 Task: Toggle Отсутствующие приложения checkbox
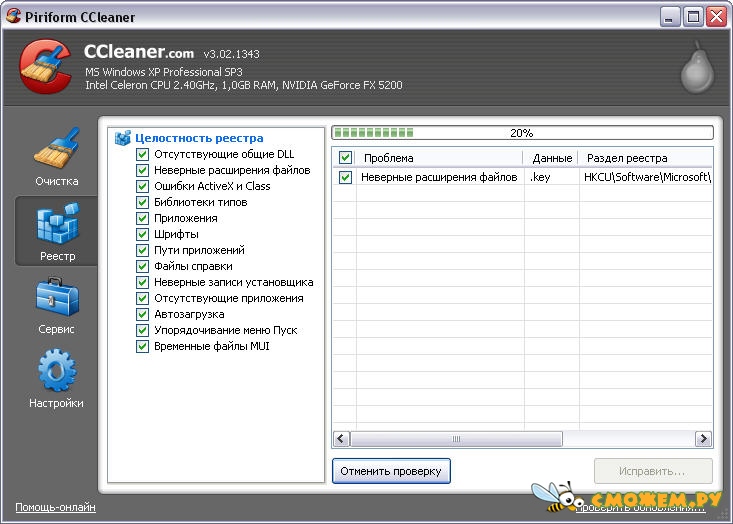coord(143,298)
